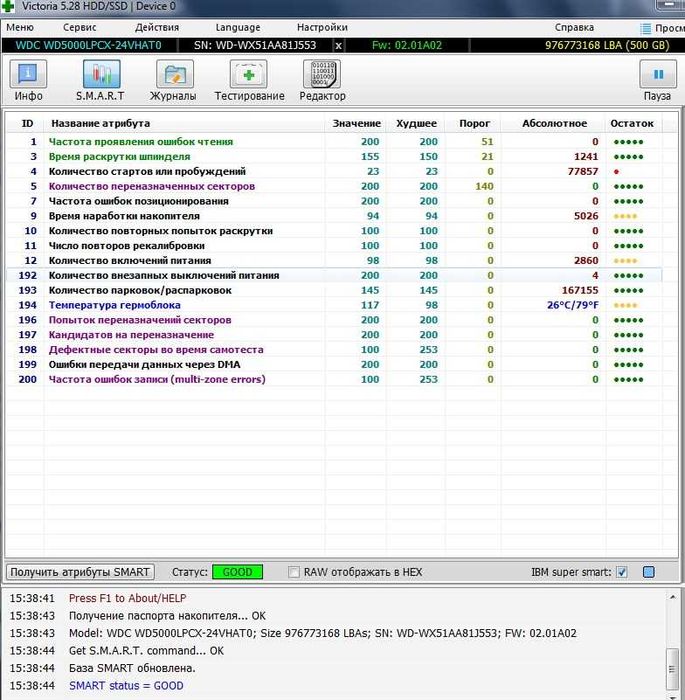Viewport: 685px width, 700px height.
Task: Open the Инфо drive passport icon
Action: click(28, 74)
